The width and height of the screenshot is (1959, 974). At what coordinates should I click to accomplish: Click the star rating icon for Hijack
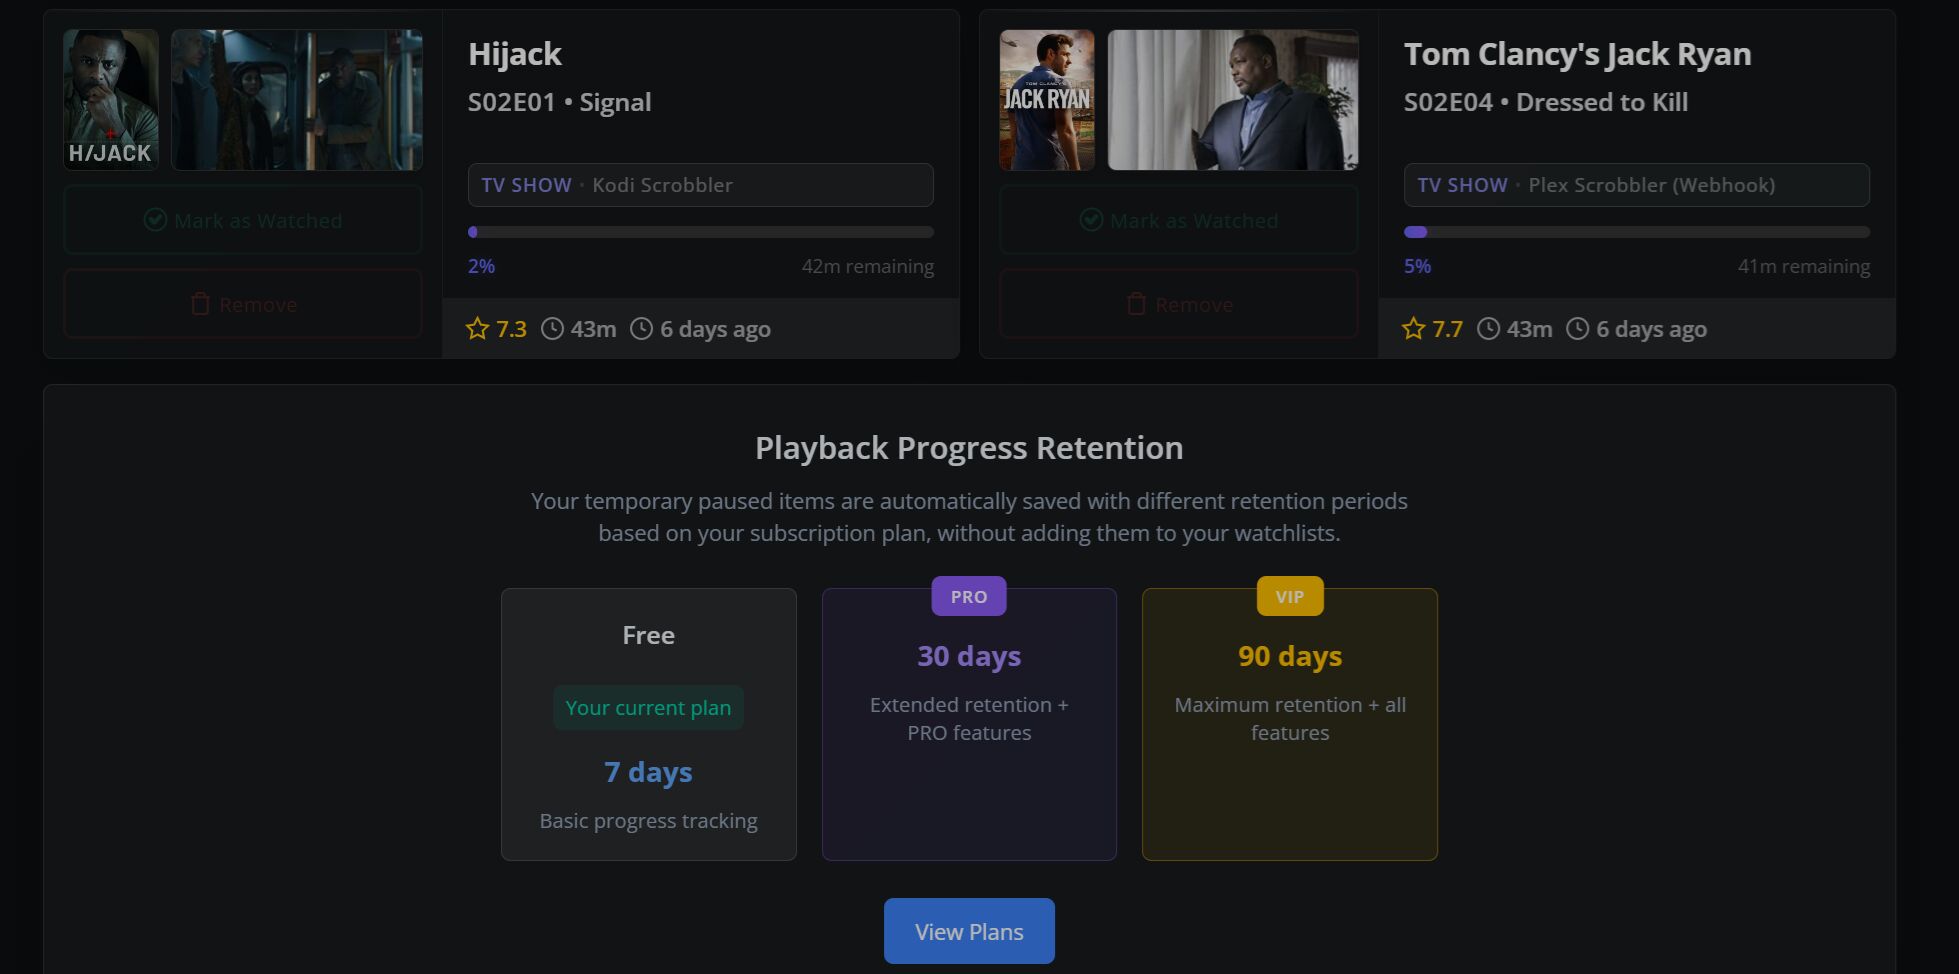478,329
